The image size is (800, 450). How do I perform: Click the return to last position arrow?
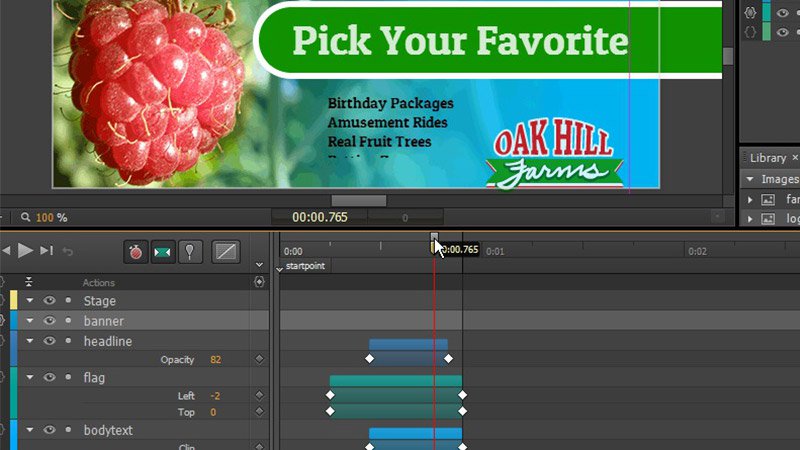tap(67, 251)
